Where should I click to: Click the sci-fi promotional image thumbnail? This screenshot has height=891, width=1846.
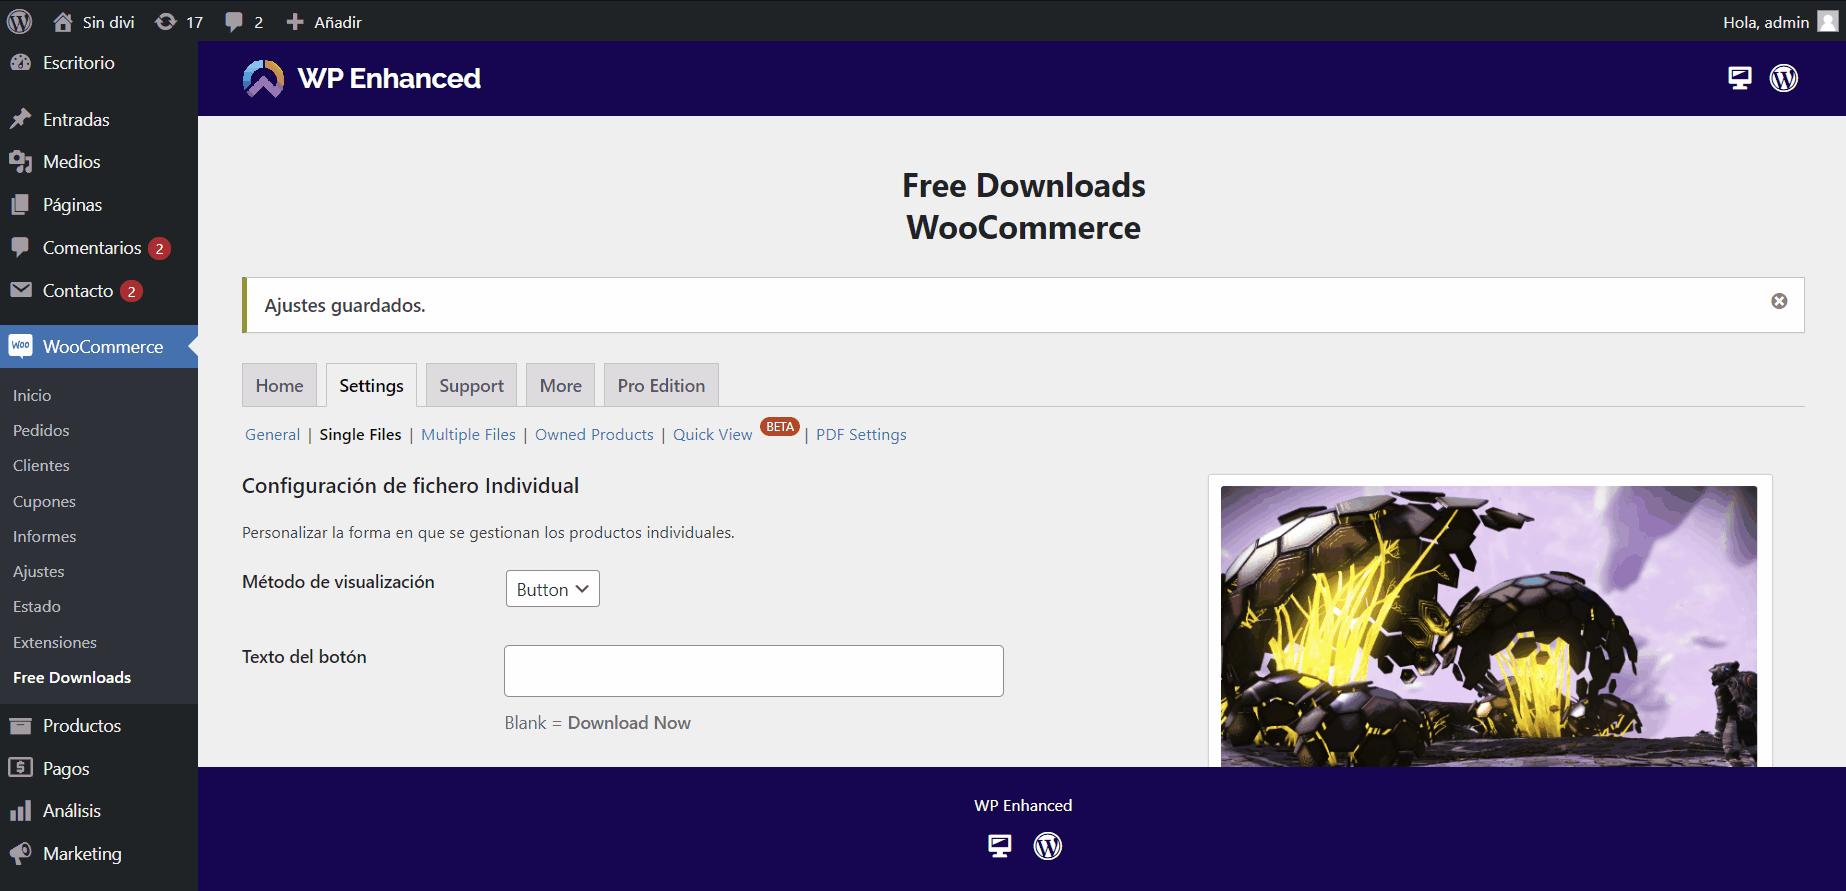(x=1488, y=626)
